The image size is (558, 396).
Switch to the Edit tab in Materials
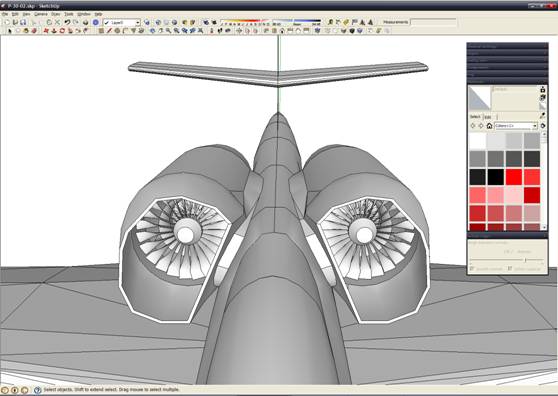click(488, 117)
